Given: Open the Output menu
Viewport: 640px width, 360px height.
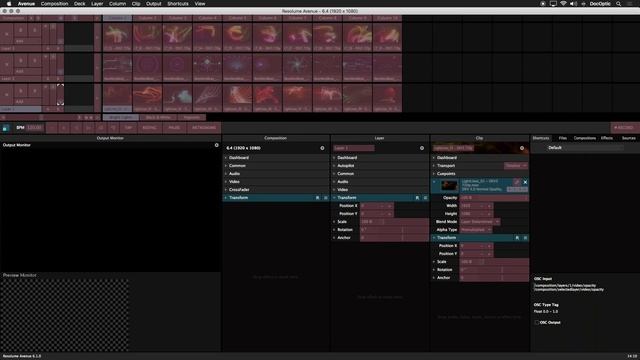Looking at the screenshot, I should [153, 4].
